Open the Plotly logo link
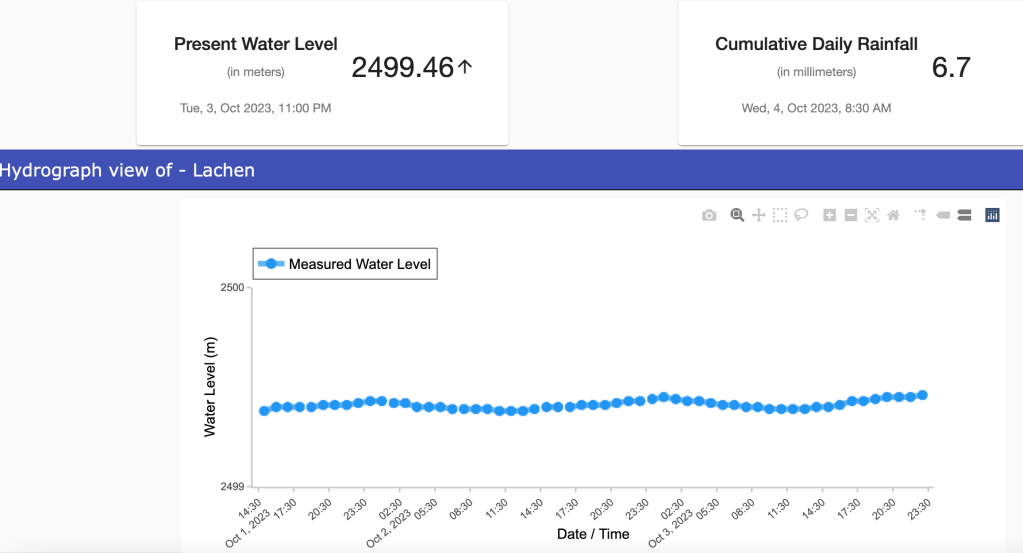Viewport: 1023px width, 553px height. pyautogui.click(x=992, y=215)
